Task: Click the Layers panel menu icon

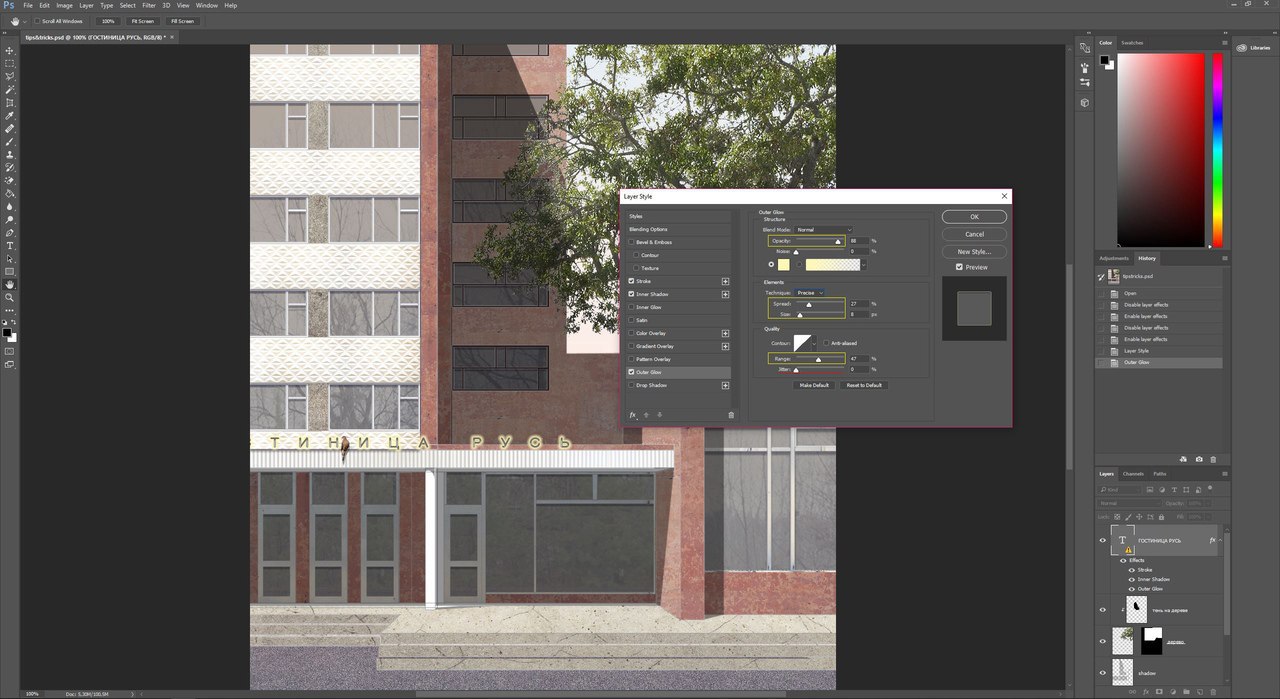Action: coord(1223,474)
